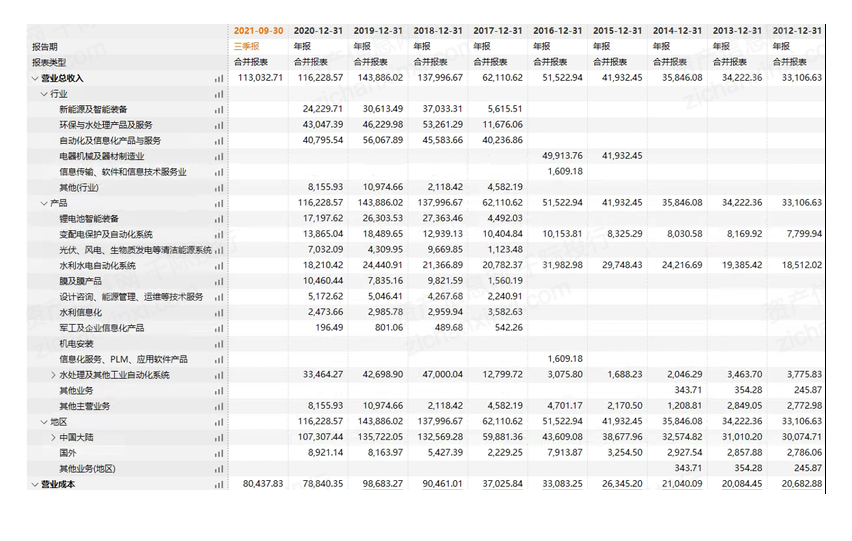Open trend chart for 锂电池智能装备
The image size is (852, 541).
pos(218,219)
